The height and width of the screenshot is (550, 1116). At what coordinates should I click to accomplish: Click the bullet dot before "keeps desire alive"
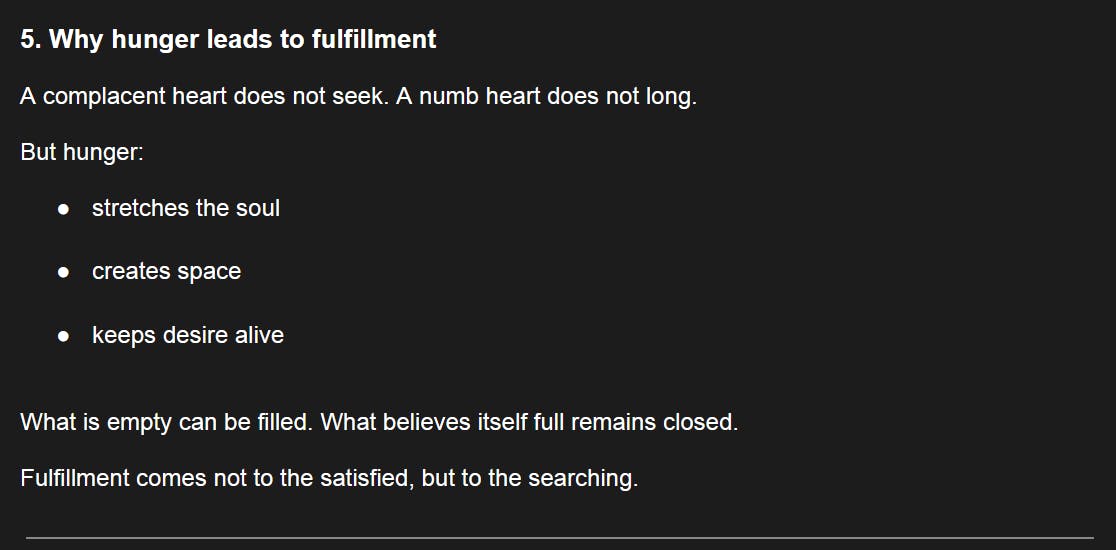coord(63,336)
